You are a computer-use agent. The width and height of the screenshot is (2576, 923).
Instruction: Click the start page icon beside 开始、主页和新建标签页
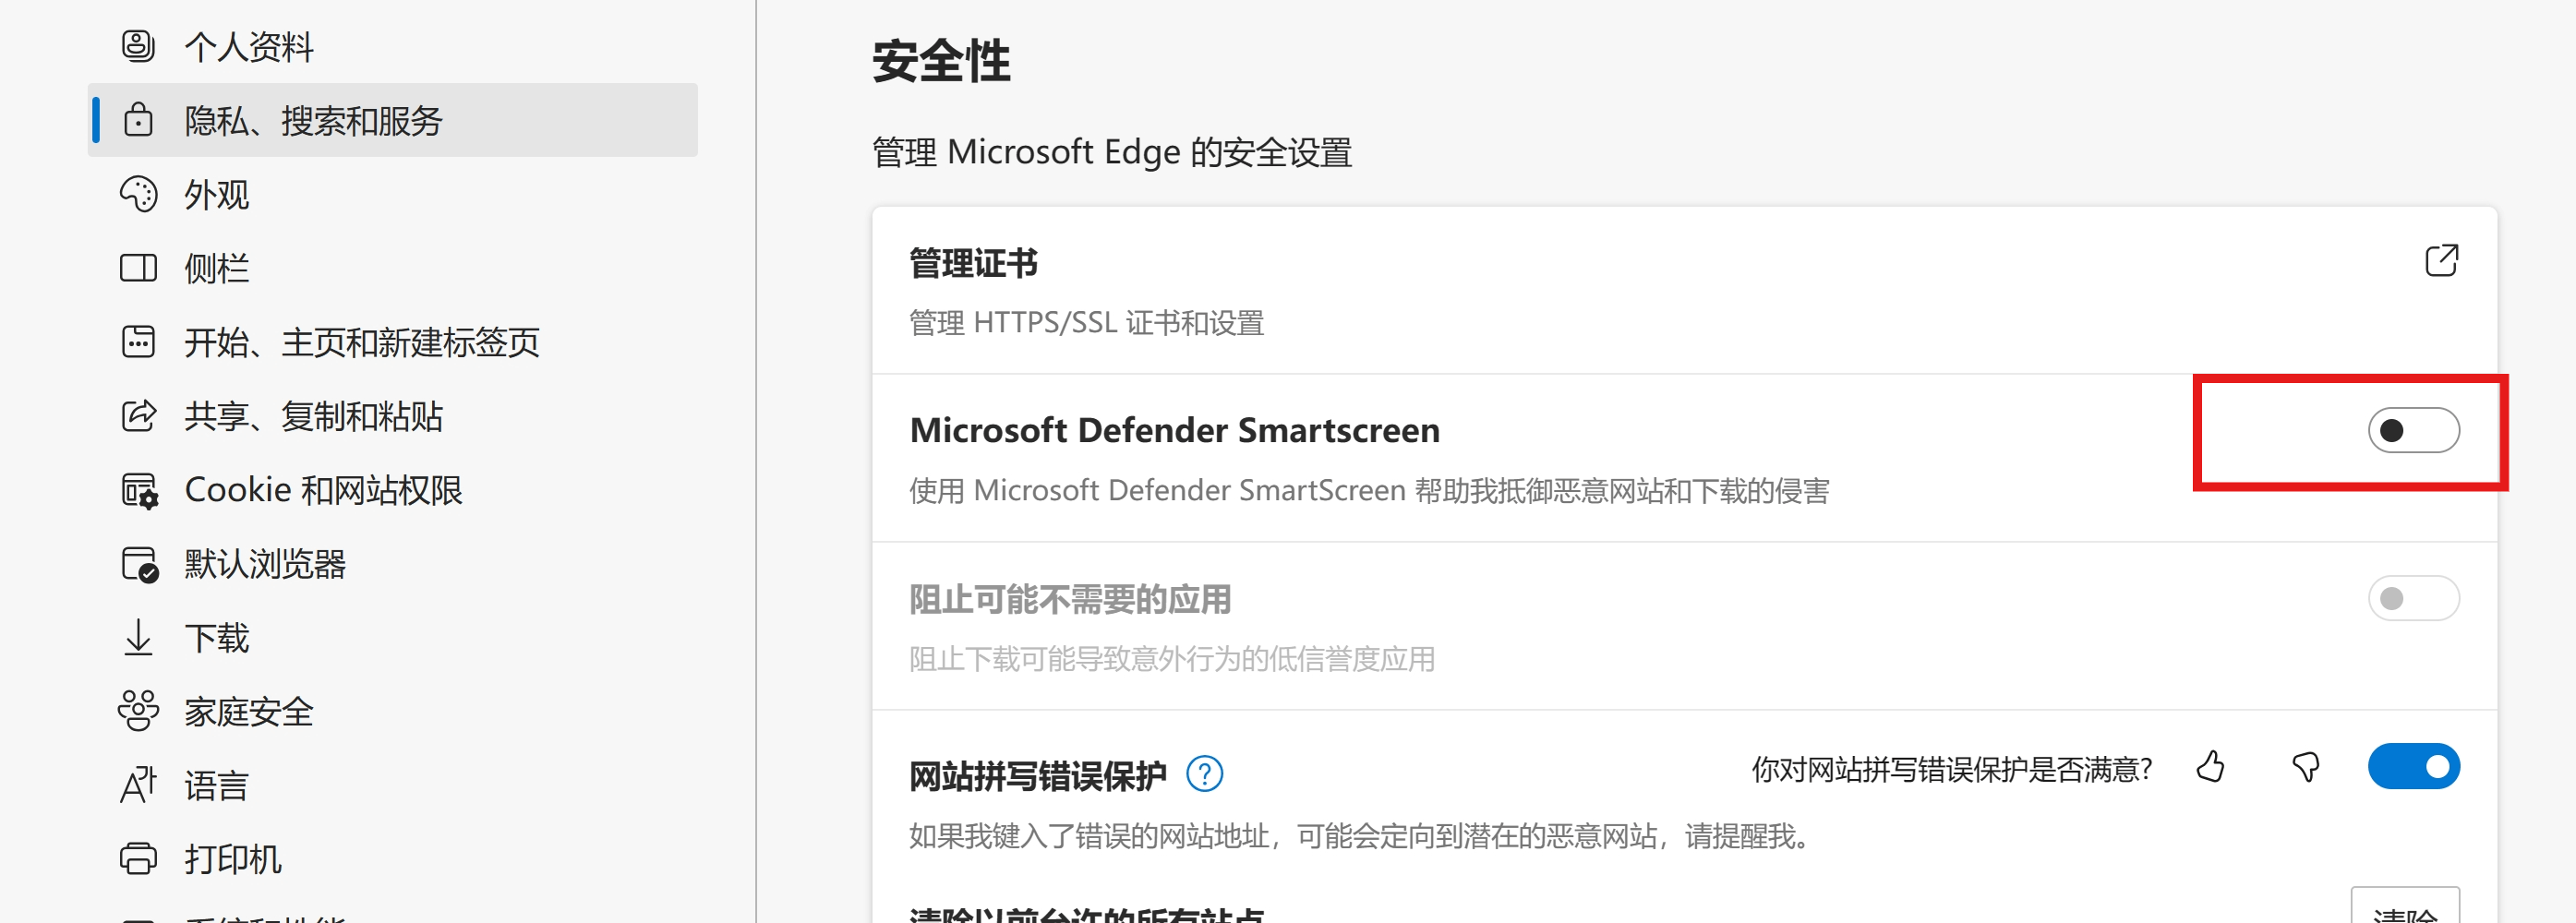138,342
